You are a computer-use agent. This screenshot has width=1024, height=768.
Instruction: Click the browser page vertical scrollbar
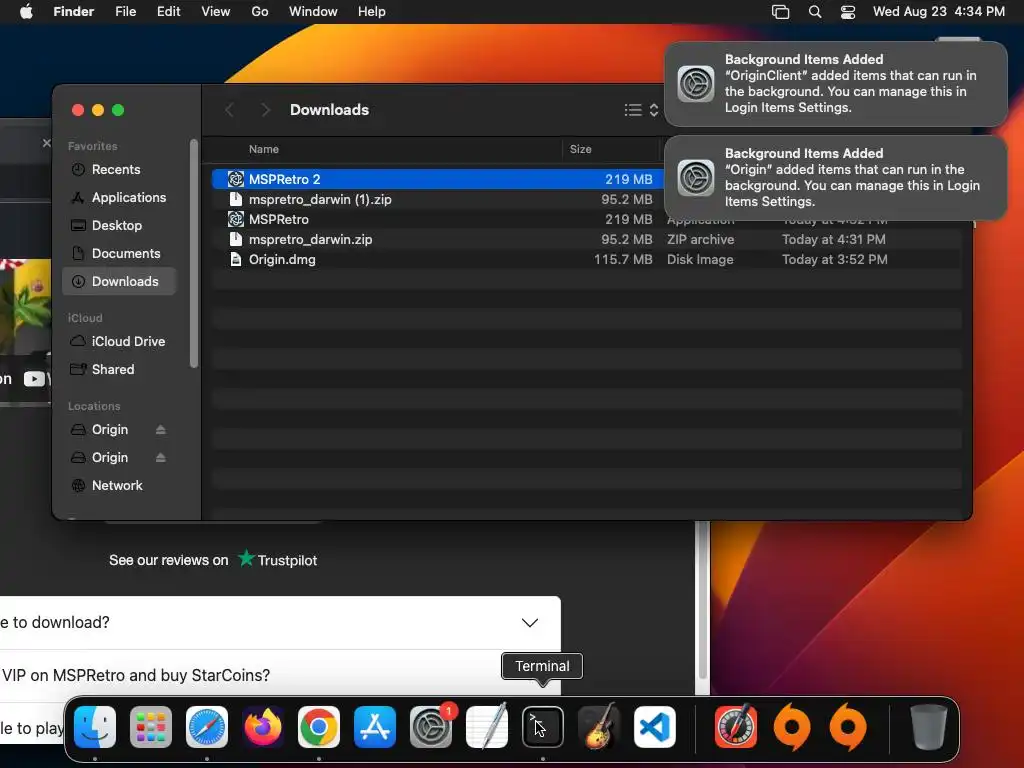703,601
